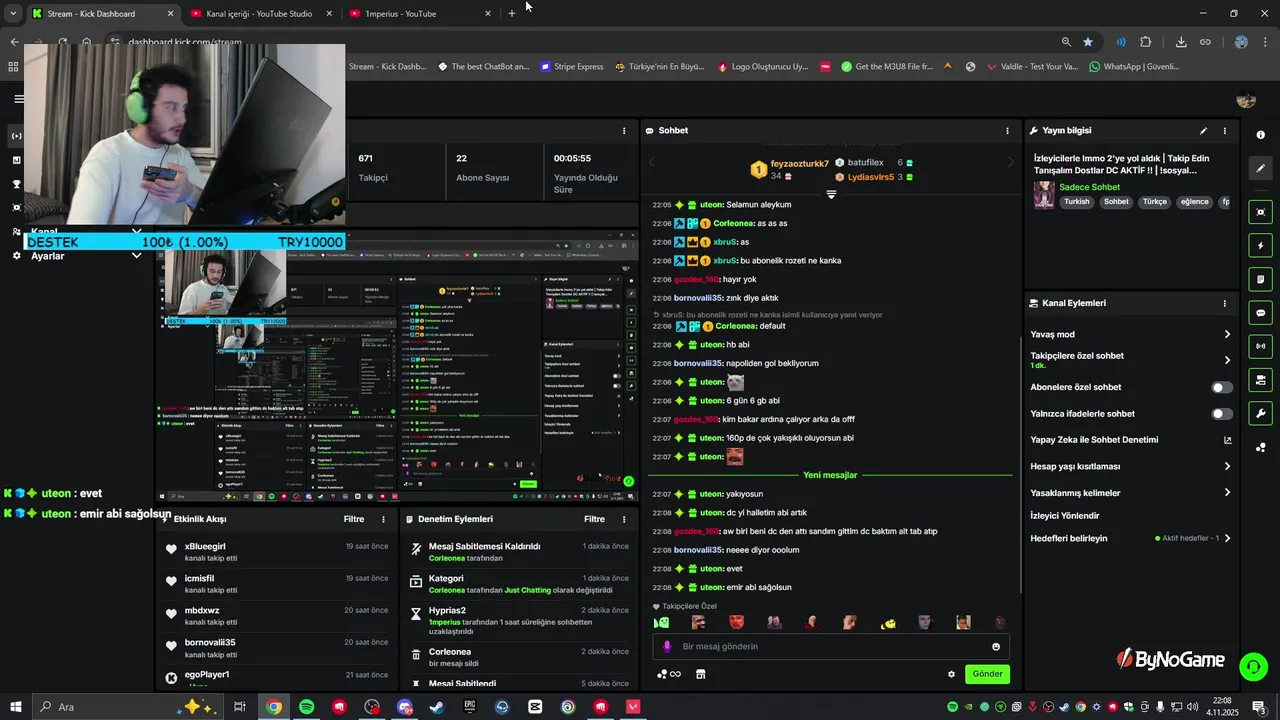Click feyzaozturkk7 top gifter name

[800, 164]
